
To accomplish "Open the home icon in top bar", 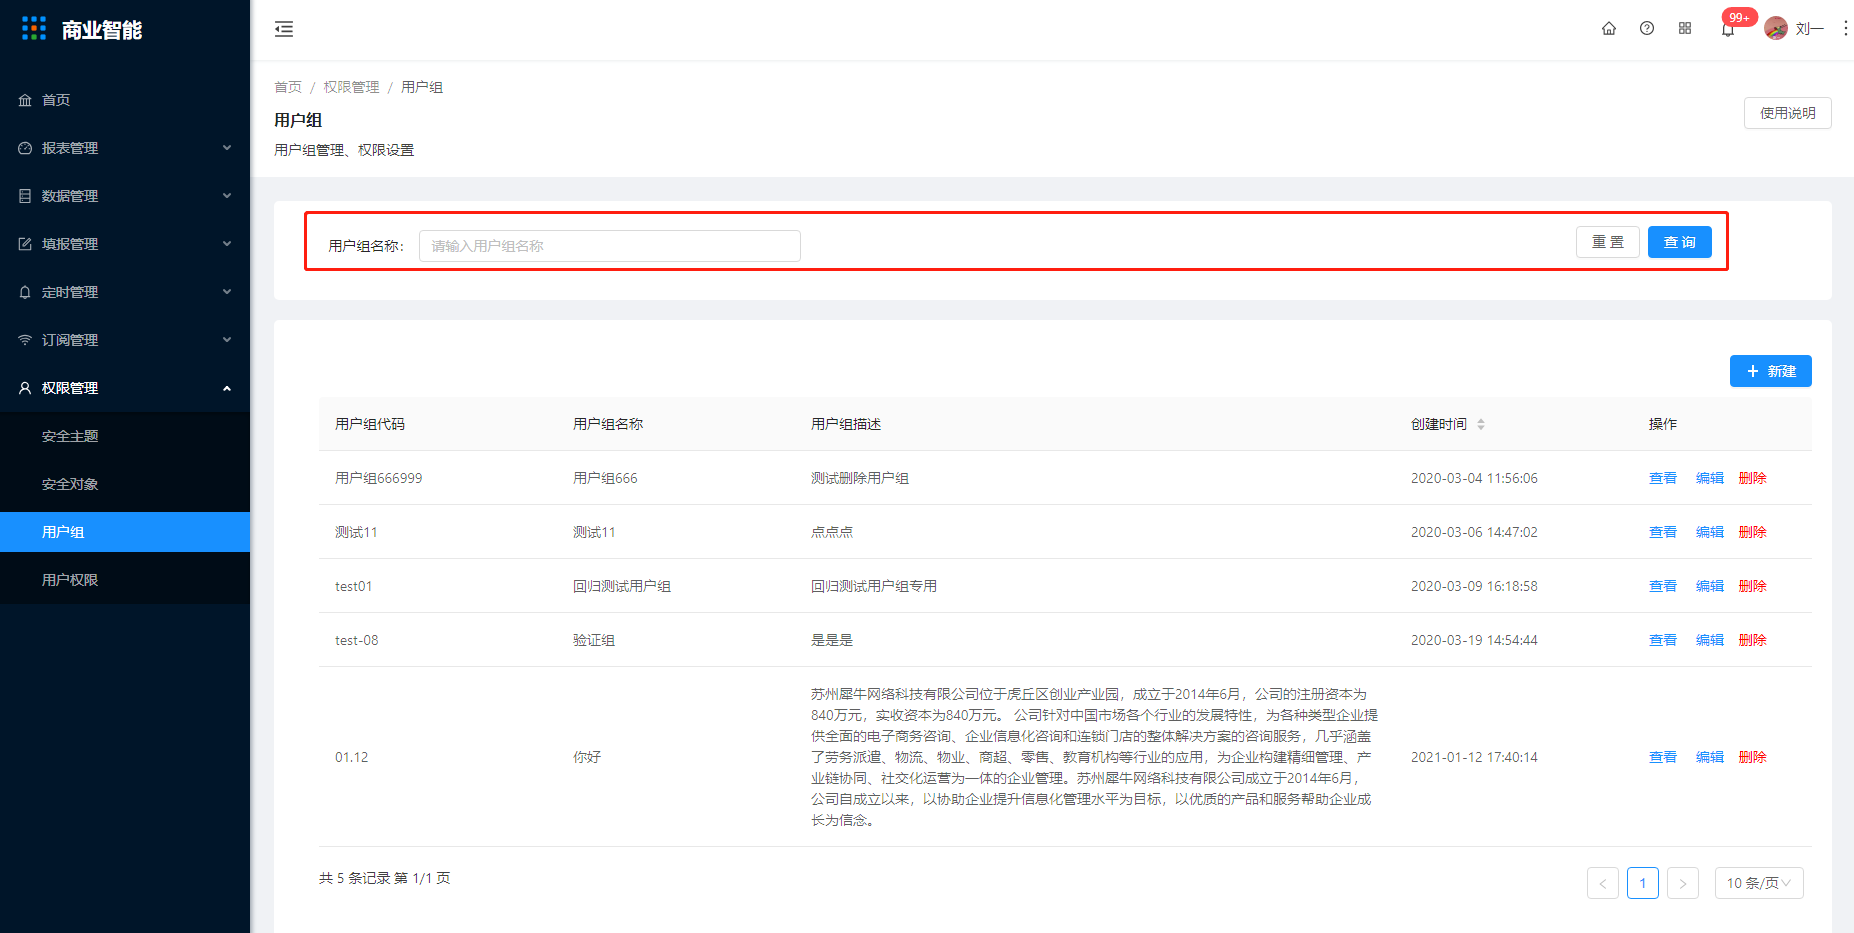I will click(x=1609, y=28).
